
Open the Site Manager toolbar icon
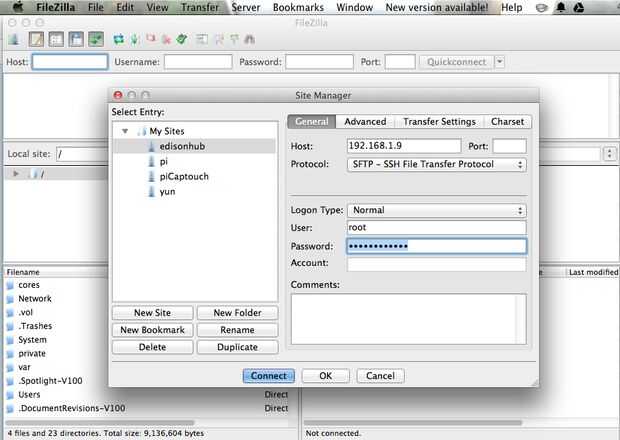coord(14,39)
